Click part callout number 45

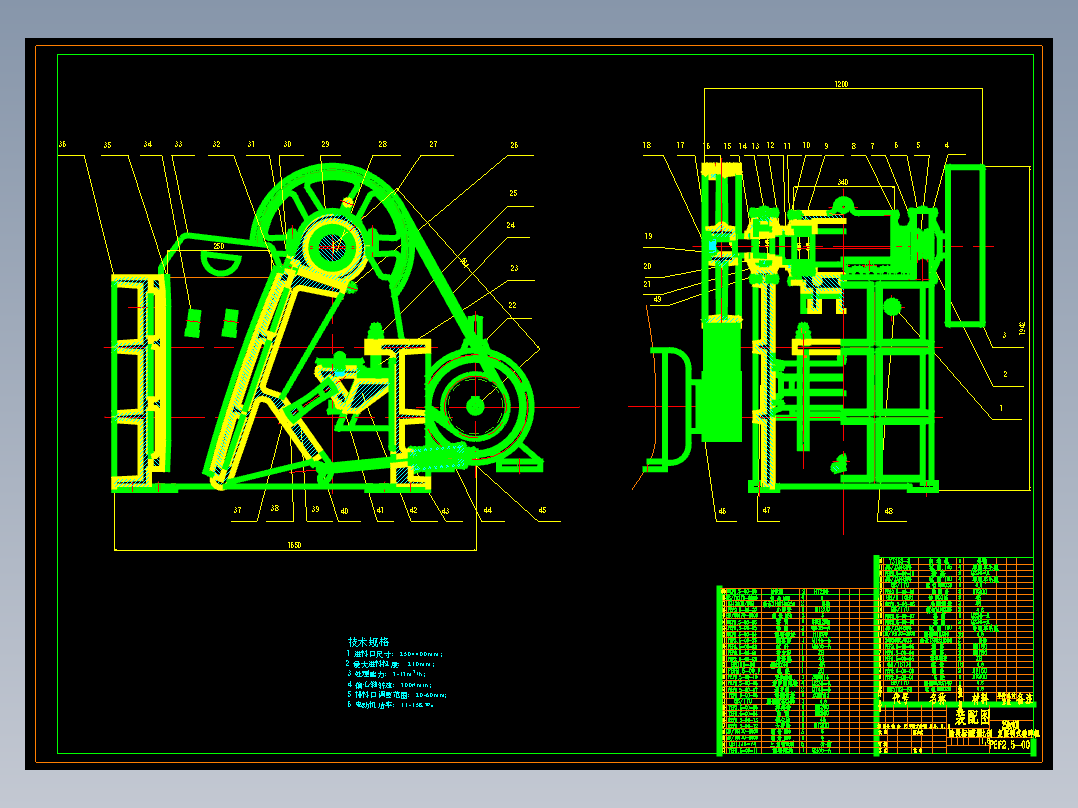pos(542,510)
